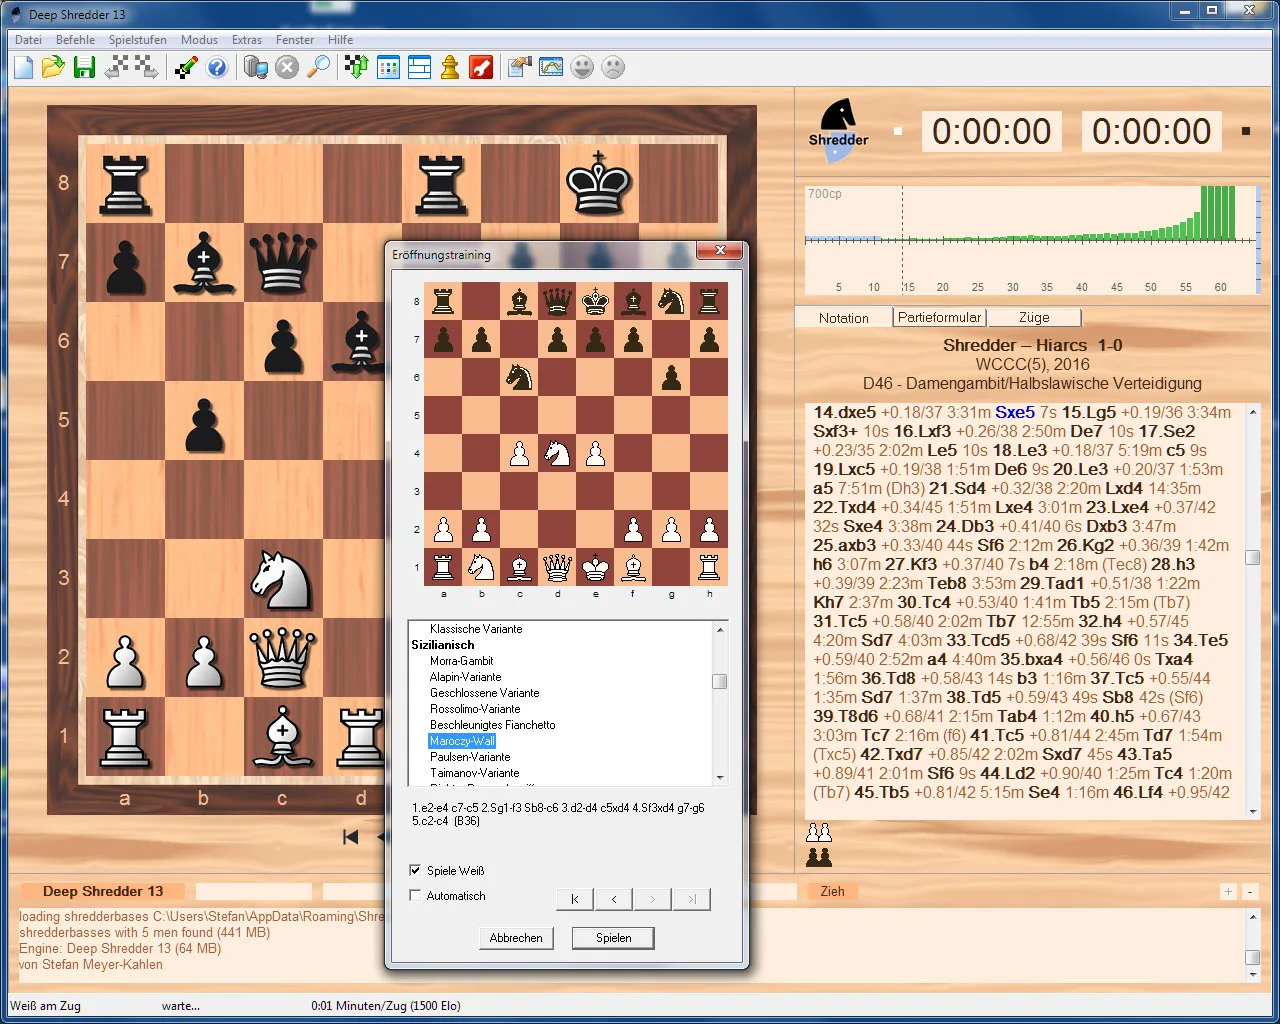Go to first move in opening dialog
The width and height of the screenshot is (1280, 1024).
click(575, 899)
